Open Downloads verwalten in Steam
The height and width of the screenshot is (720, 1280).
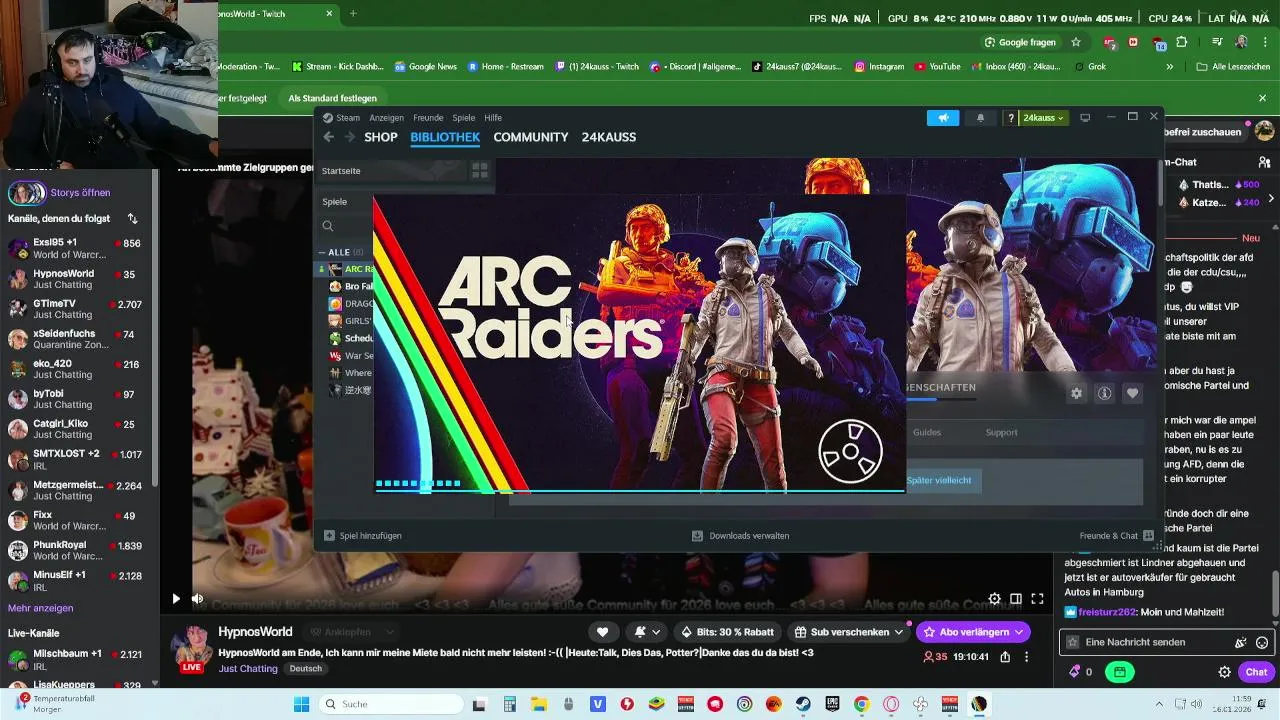[740, 536]
